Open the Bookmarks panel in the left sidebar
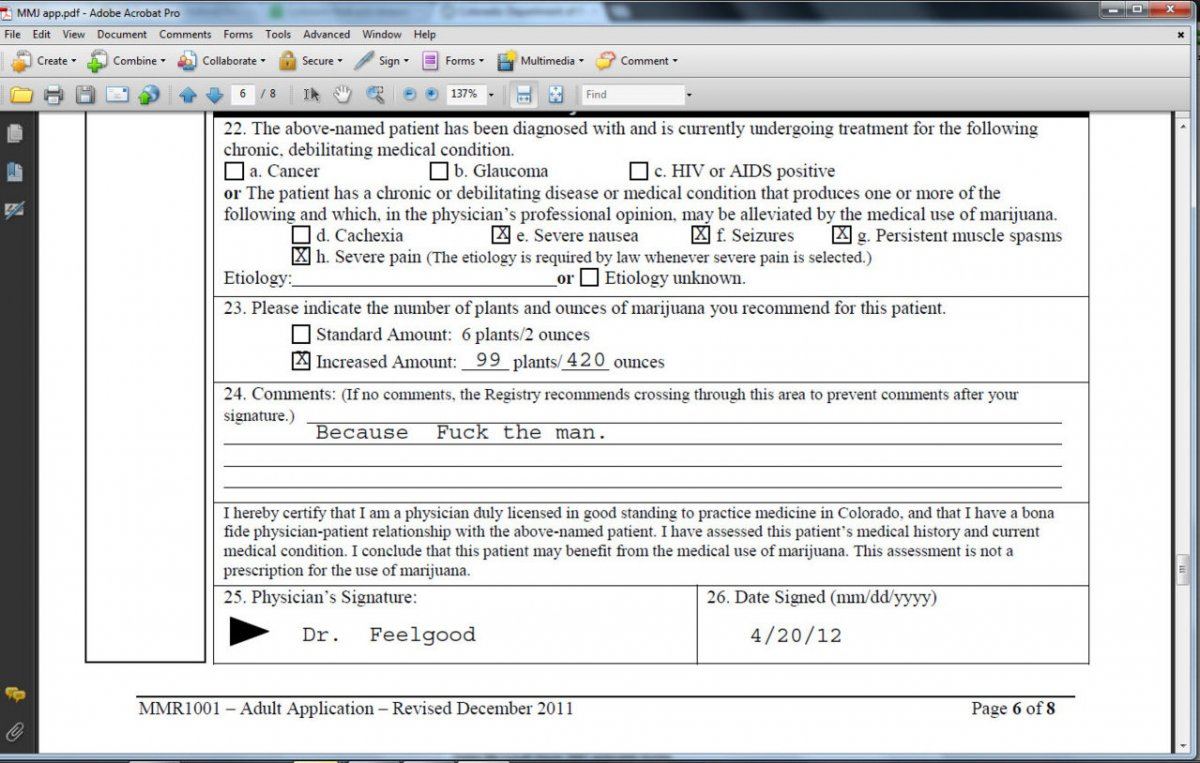 [x=14, y=171]
